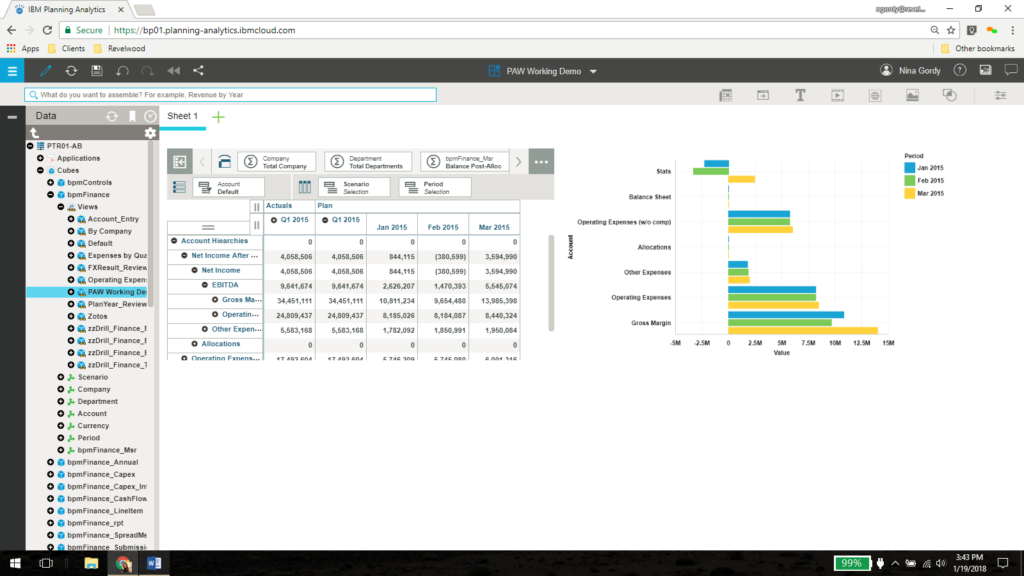Open PAW Working Demo title dropdown
The height and width of the screenshot is (576, 1024).
[593, 71]
